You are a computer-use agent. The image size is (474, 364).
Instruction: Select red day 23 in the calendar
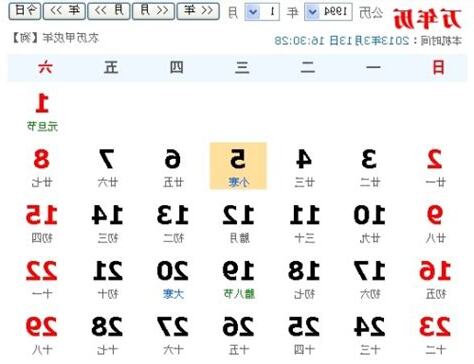coord(435,335)
